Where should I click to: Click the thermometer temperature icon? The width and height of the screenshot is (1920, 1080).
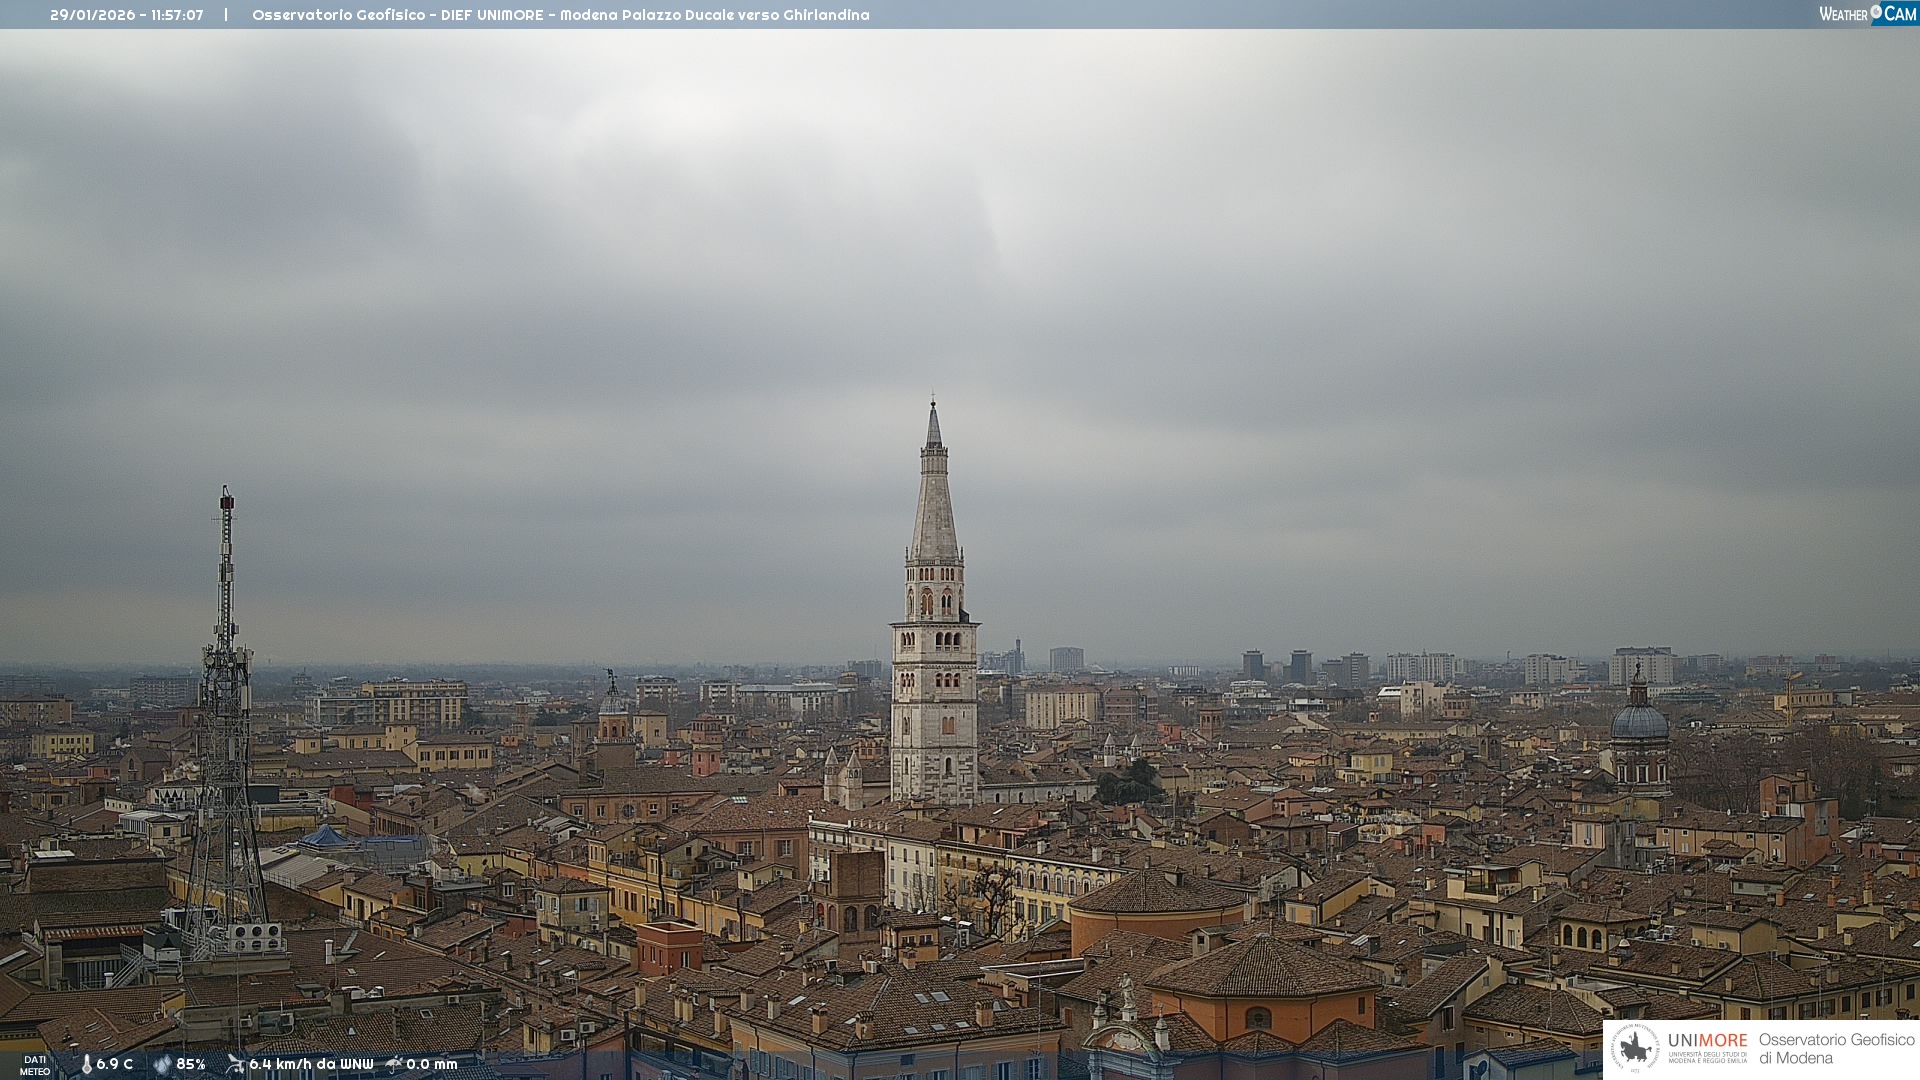tap(87, 1064)
